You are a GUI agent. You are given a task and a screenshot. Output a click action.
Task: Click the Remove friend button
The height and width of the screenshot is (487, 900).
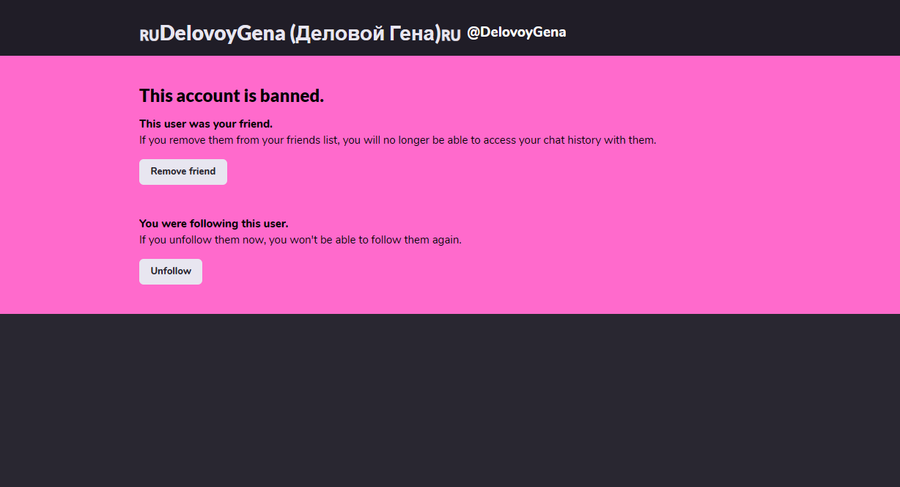(x=183, y=172)
